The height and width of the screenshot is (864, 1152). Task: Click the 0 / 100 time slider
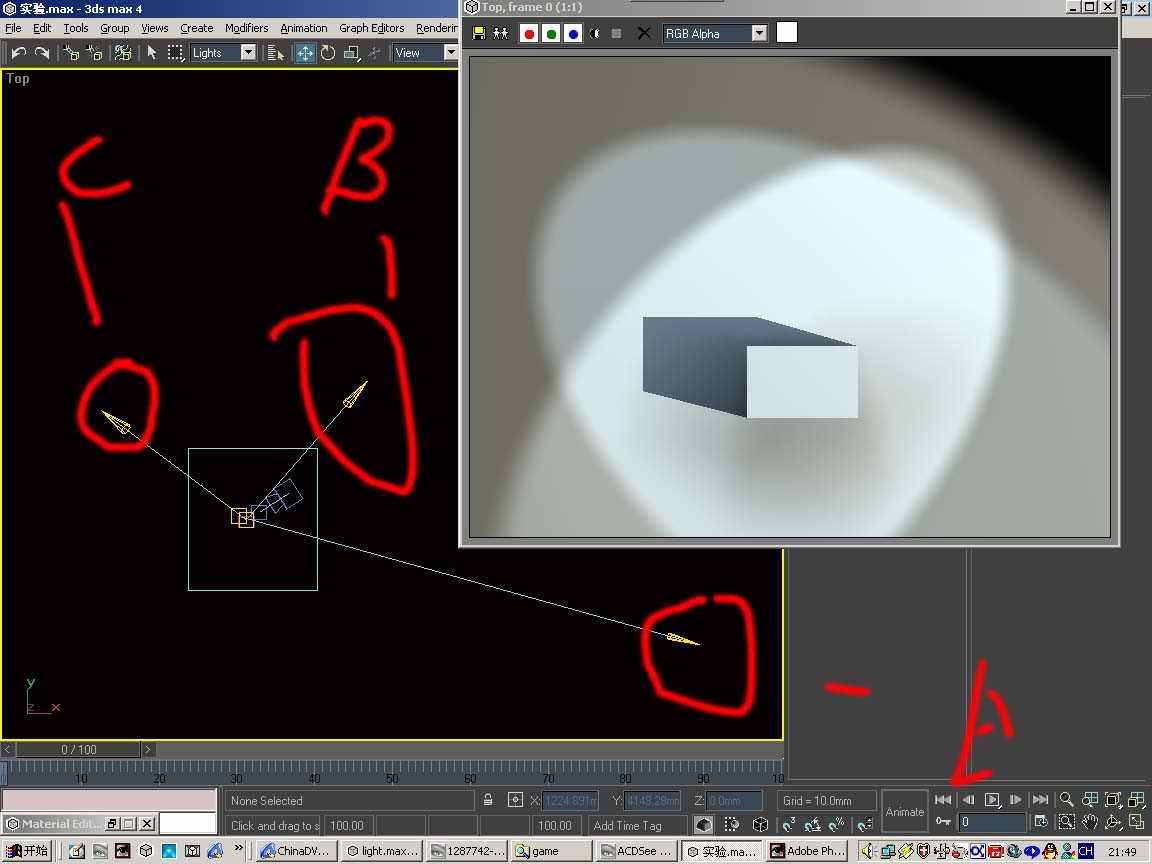pos(79,749)
